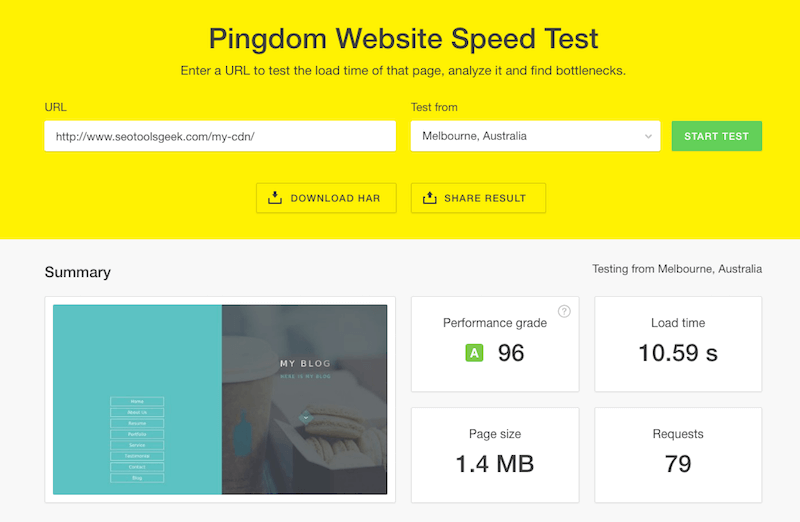The height and width of the screenshot is (522, 800).
Task: Click the SHARE RESULT button label
Action: click(485, 198)
